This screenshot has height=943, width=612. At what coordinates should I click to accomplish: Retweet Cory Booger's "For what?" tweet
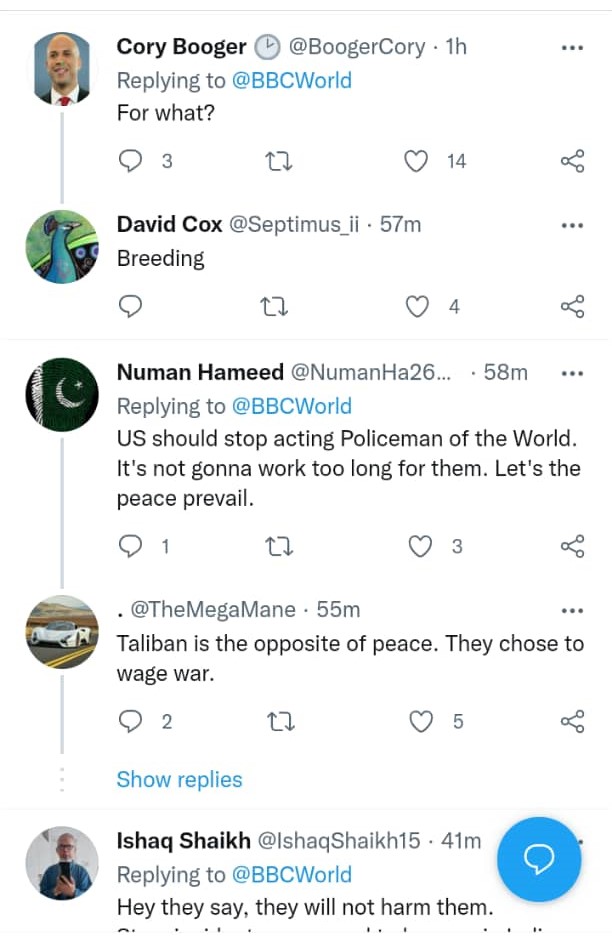click(x=274, y=161)
